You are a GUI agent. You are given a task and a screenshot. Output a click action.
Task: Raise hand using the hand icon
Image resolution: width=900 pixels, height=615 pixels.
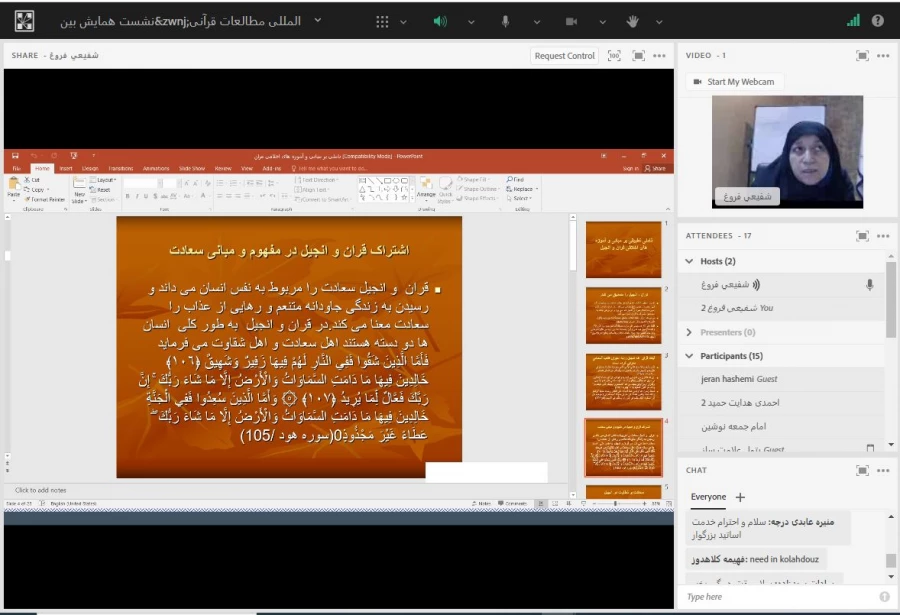[x=633, y=22]
